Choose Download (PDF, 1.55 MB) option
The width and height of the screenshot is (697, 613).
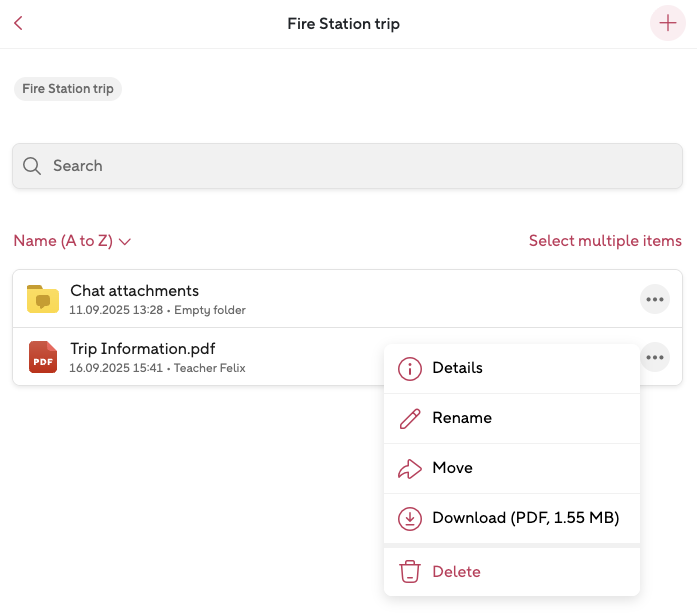(x=525, y=518)
